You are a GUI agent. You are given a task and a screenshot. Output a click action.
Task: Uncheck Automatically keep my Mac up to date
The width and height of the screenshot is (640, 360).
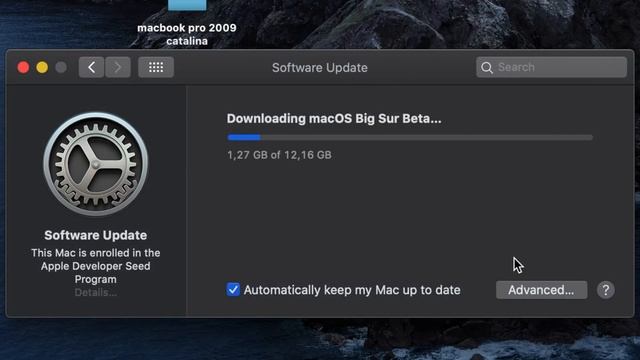click(233, 289)
